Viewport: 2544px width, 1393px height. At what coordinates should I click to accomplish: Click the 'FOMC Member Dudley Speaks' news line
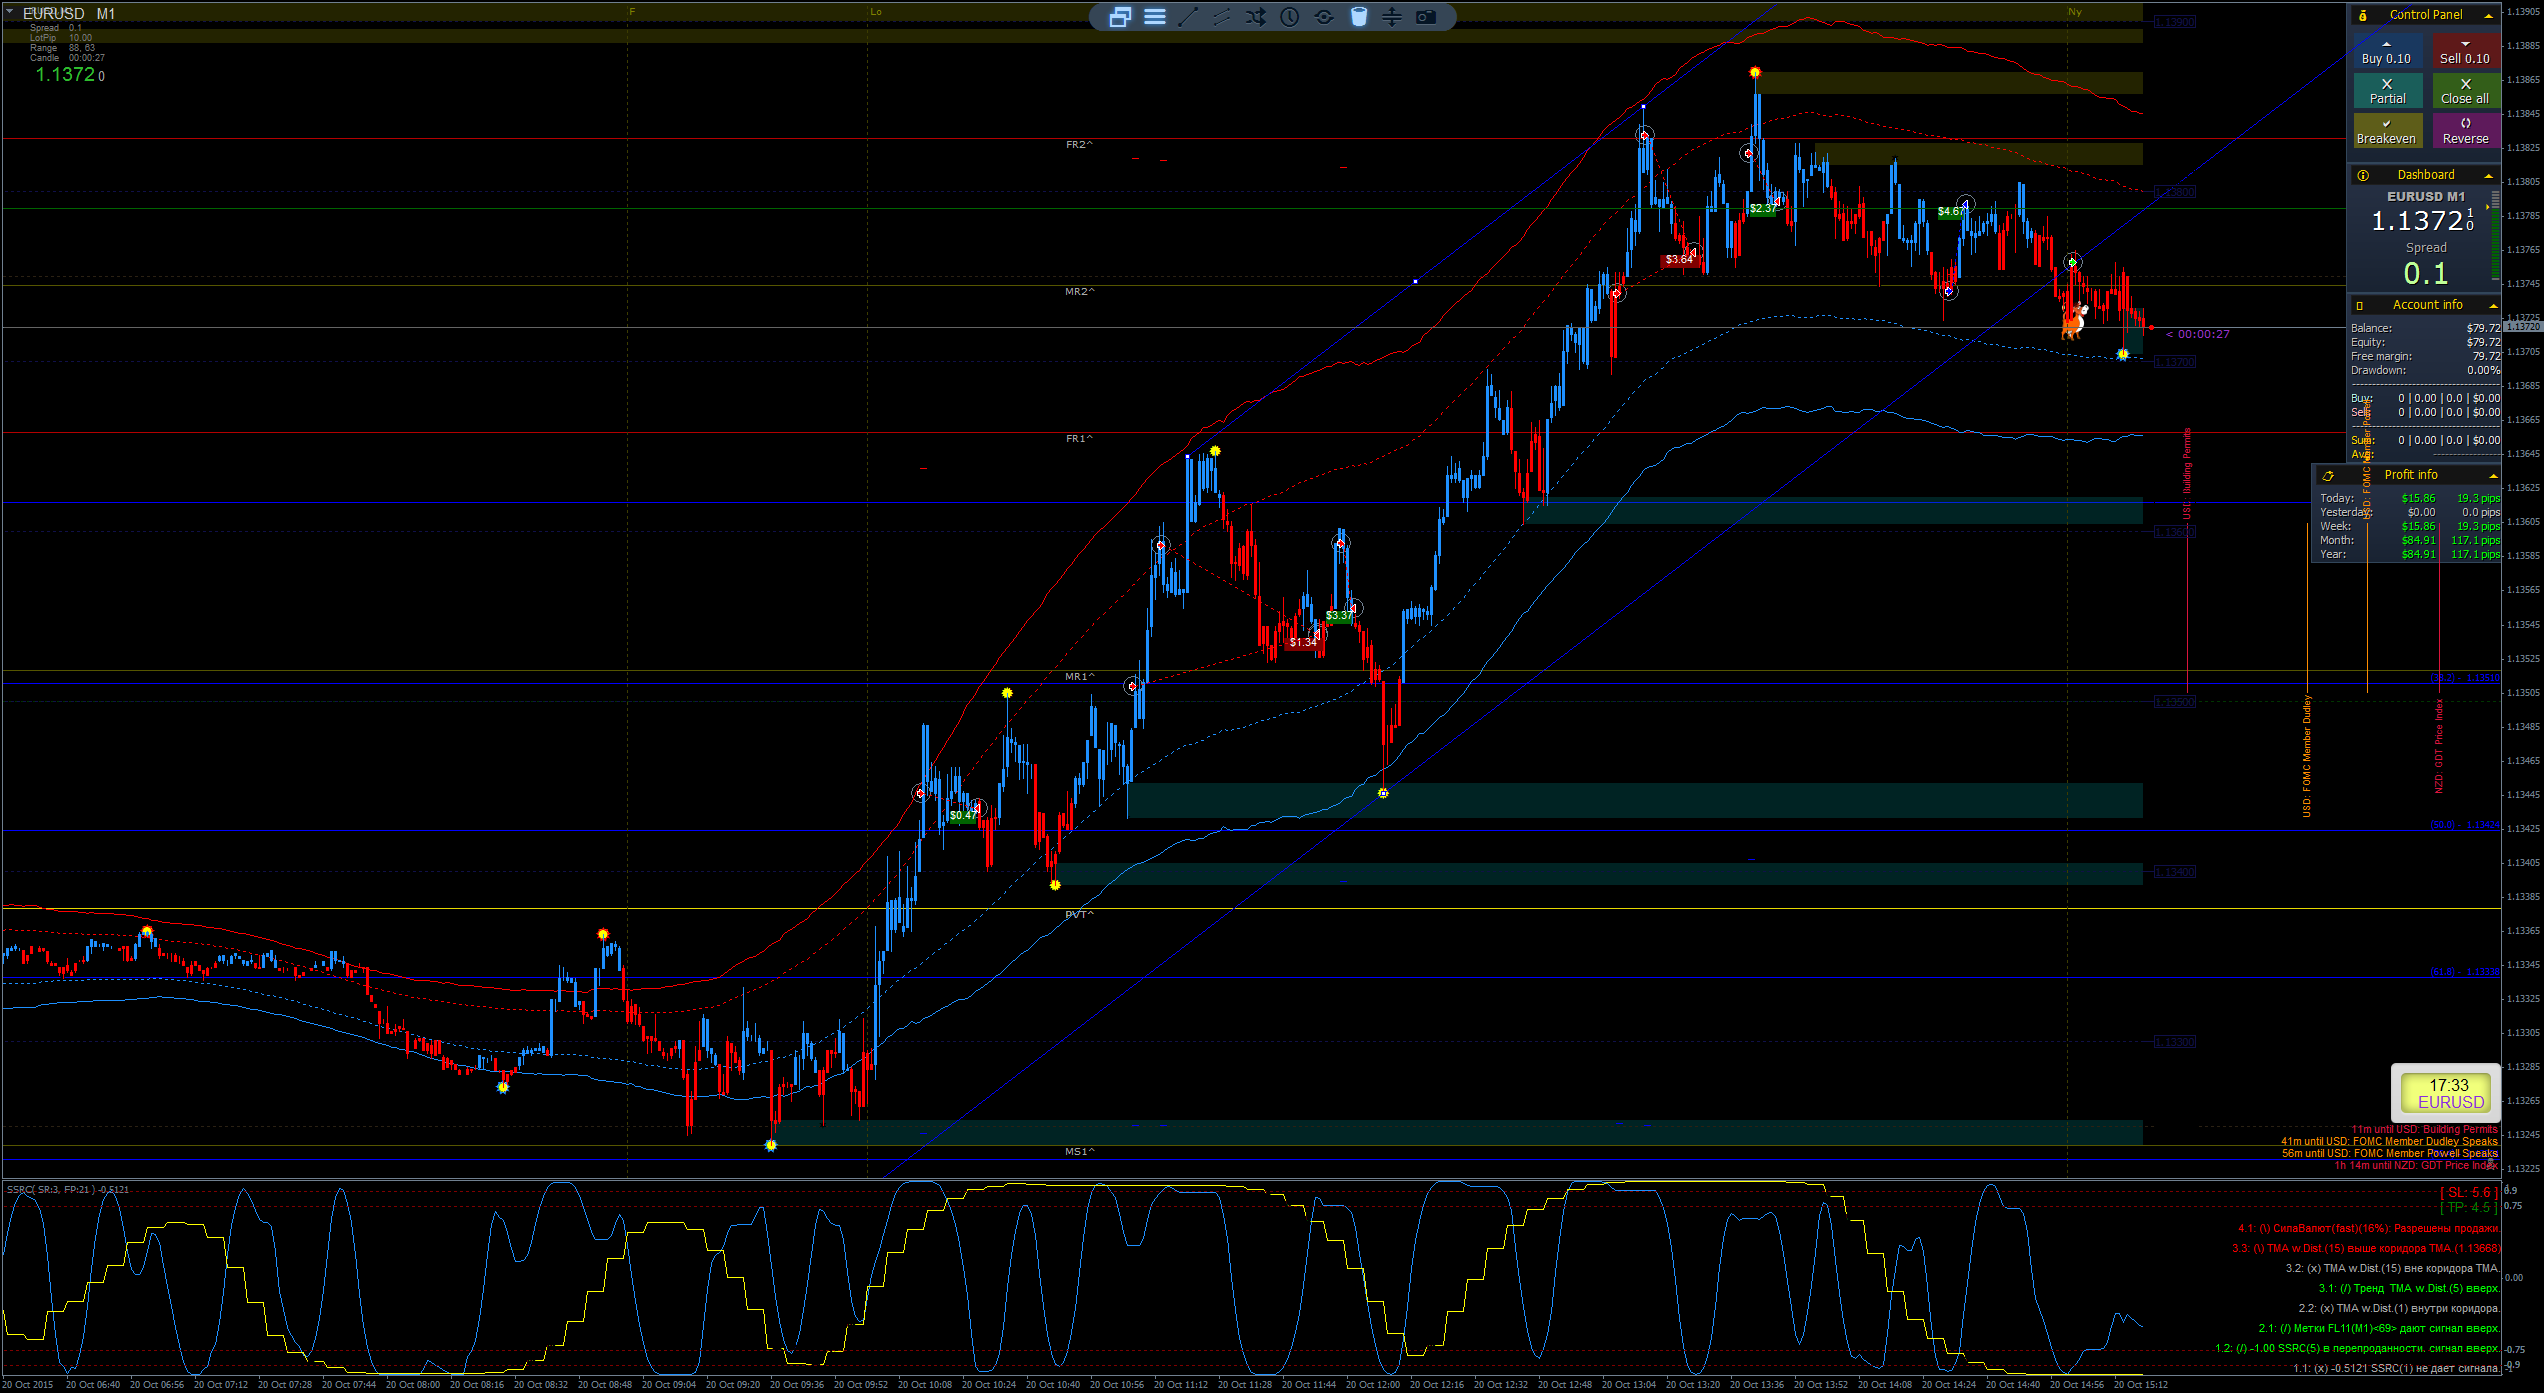point(2389,1142)
